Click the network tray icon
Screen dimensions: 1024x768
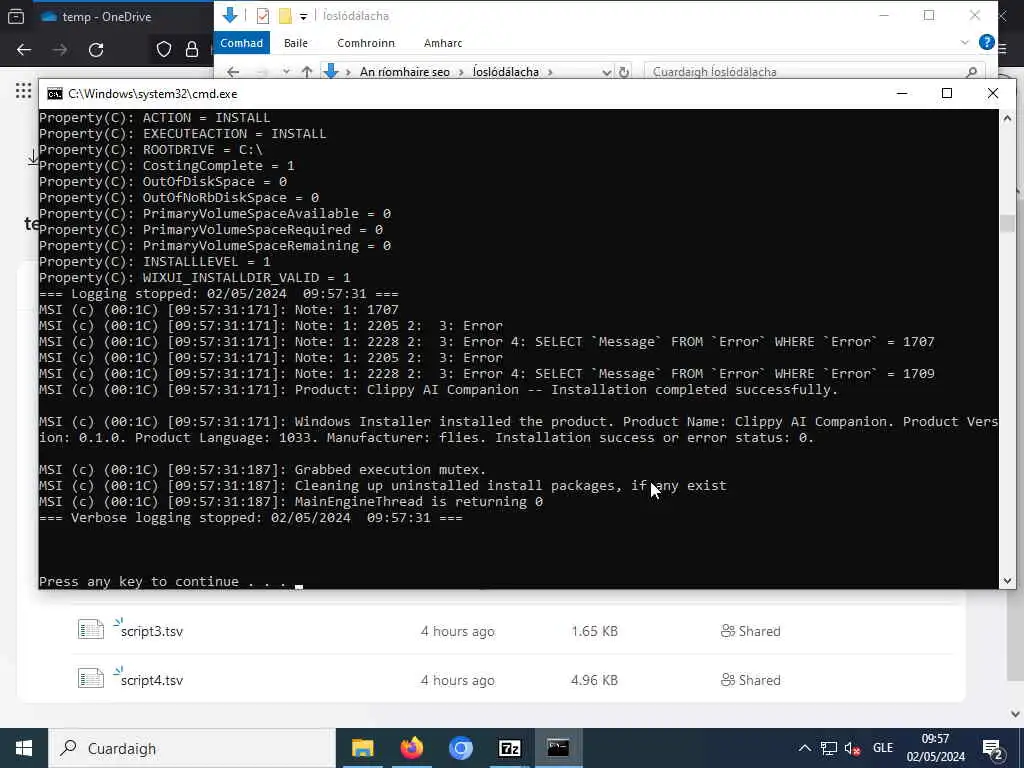coord(829,748)
